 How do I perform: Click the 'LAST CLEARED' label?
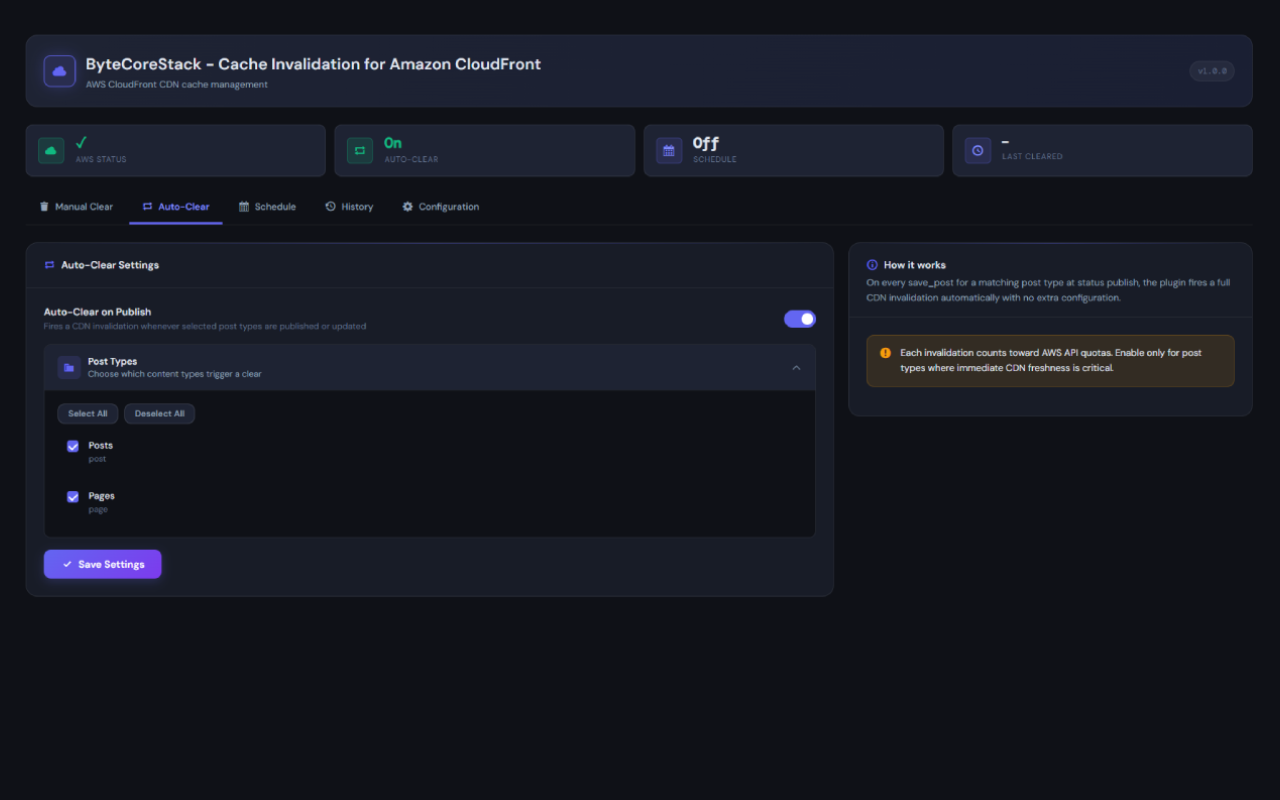click(1032, 157)
